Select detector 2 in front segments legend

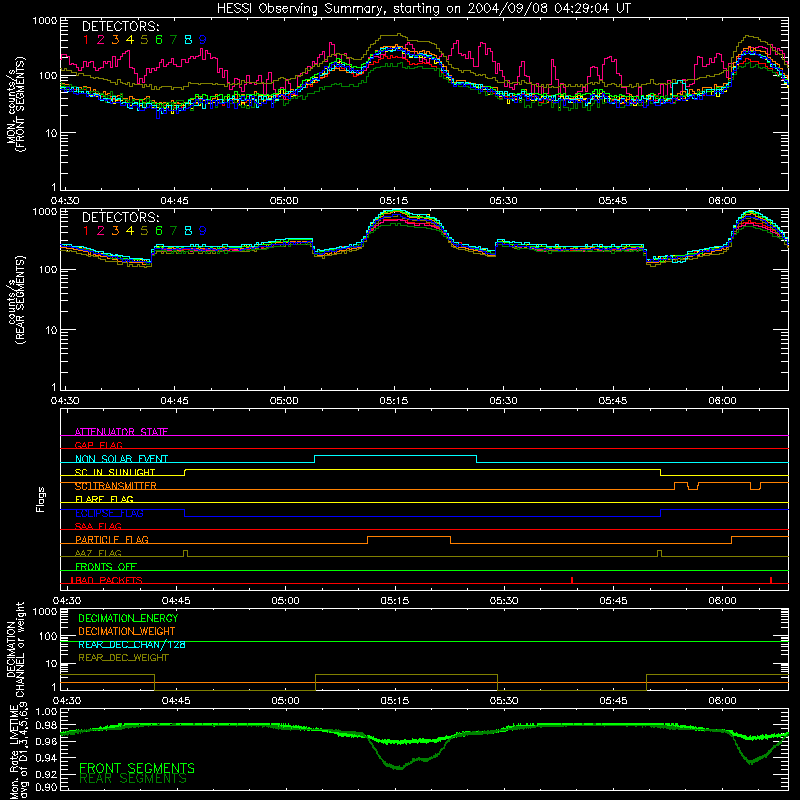click(x=101, y=40)
